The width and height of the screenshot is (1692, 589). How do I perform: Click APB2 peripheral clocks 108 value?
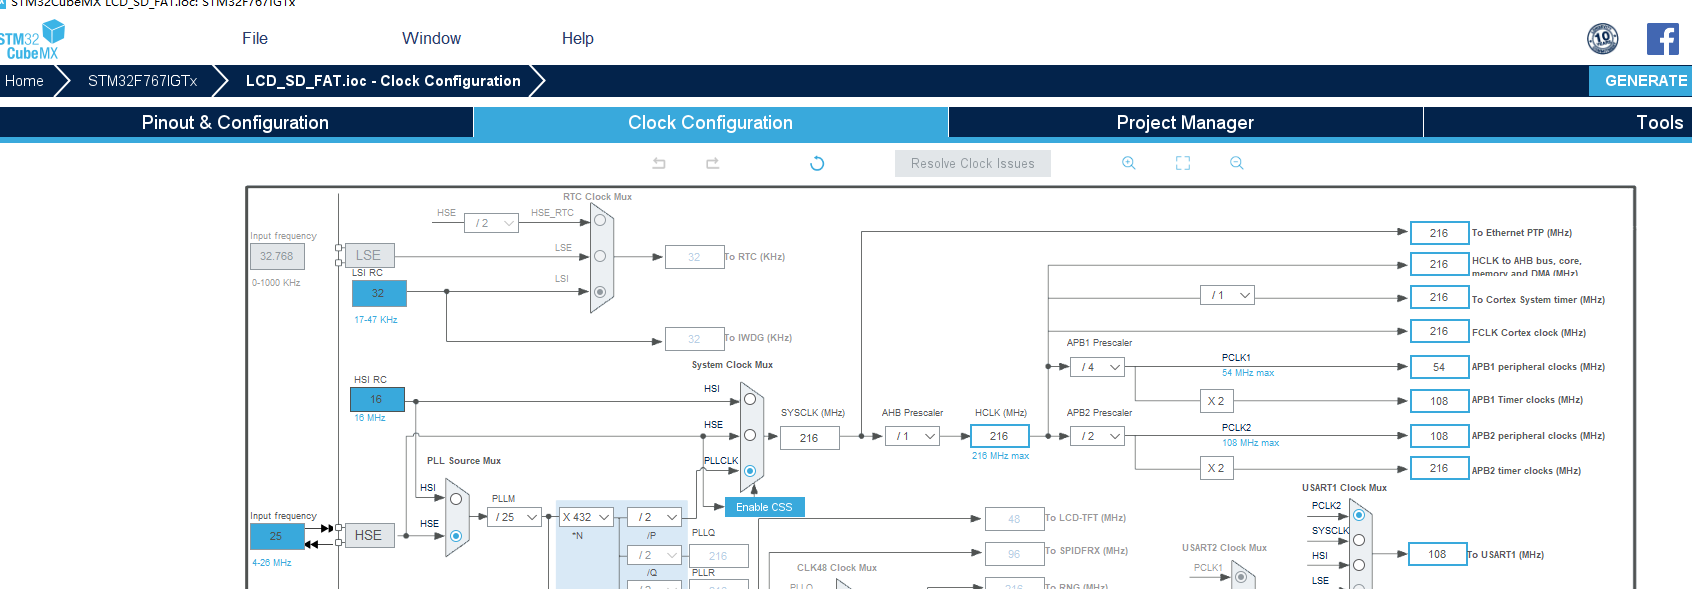[x=1439, y=436]
